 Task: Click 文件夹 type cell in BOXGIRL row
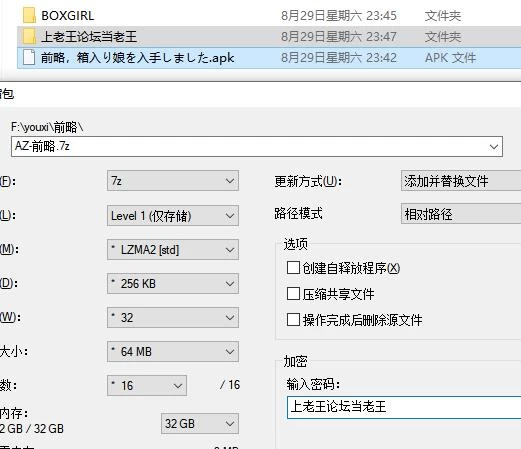443,16
